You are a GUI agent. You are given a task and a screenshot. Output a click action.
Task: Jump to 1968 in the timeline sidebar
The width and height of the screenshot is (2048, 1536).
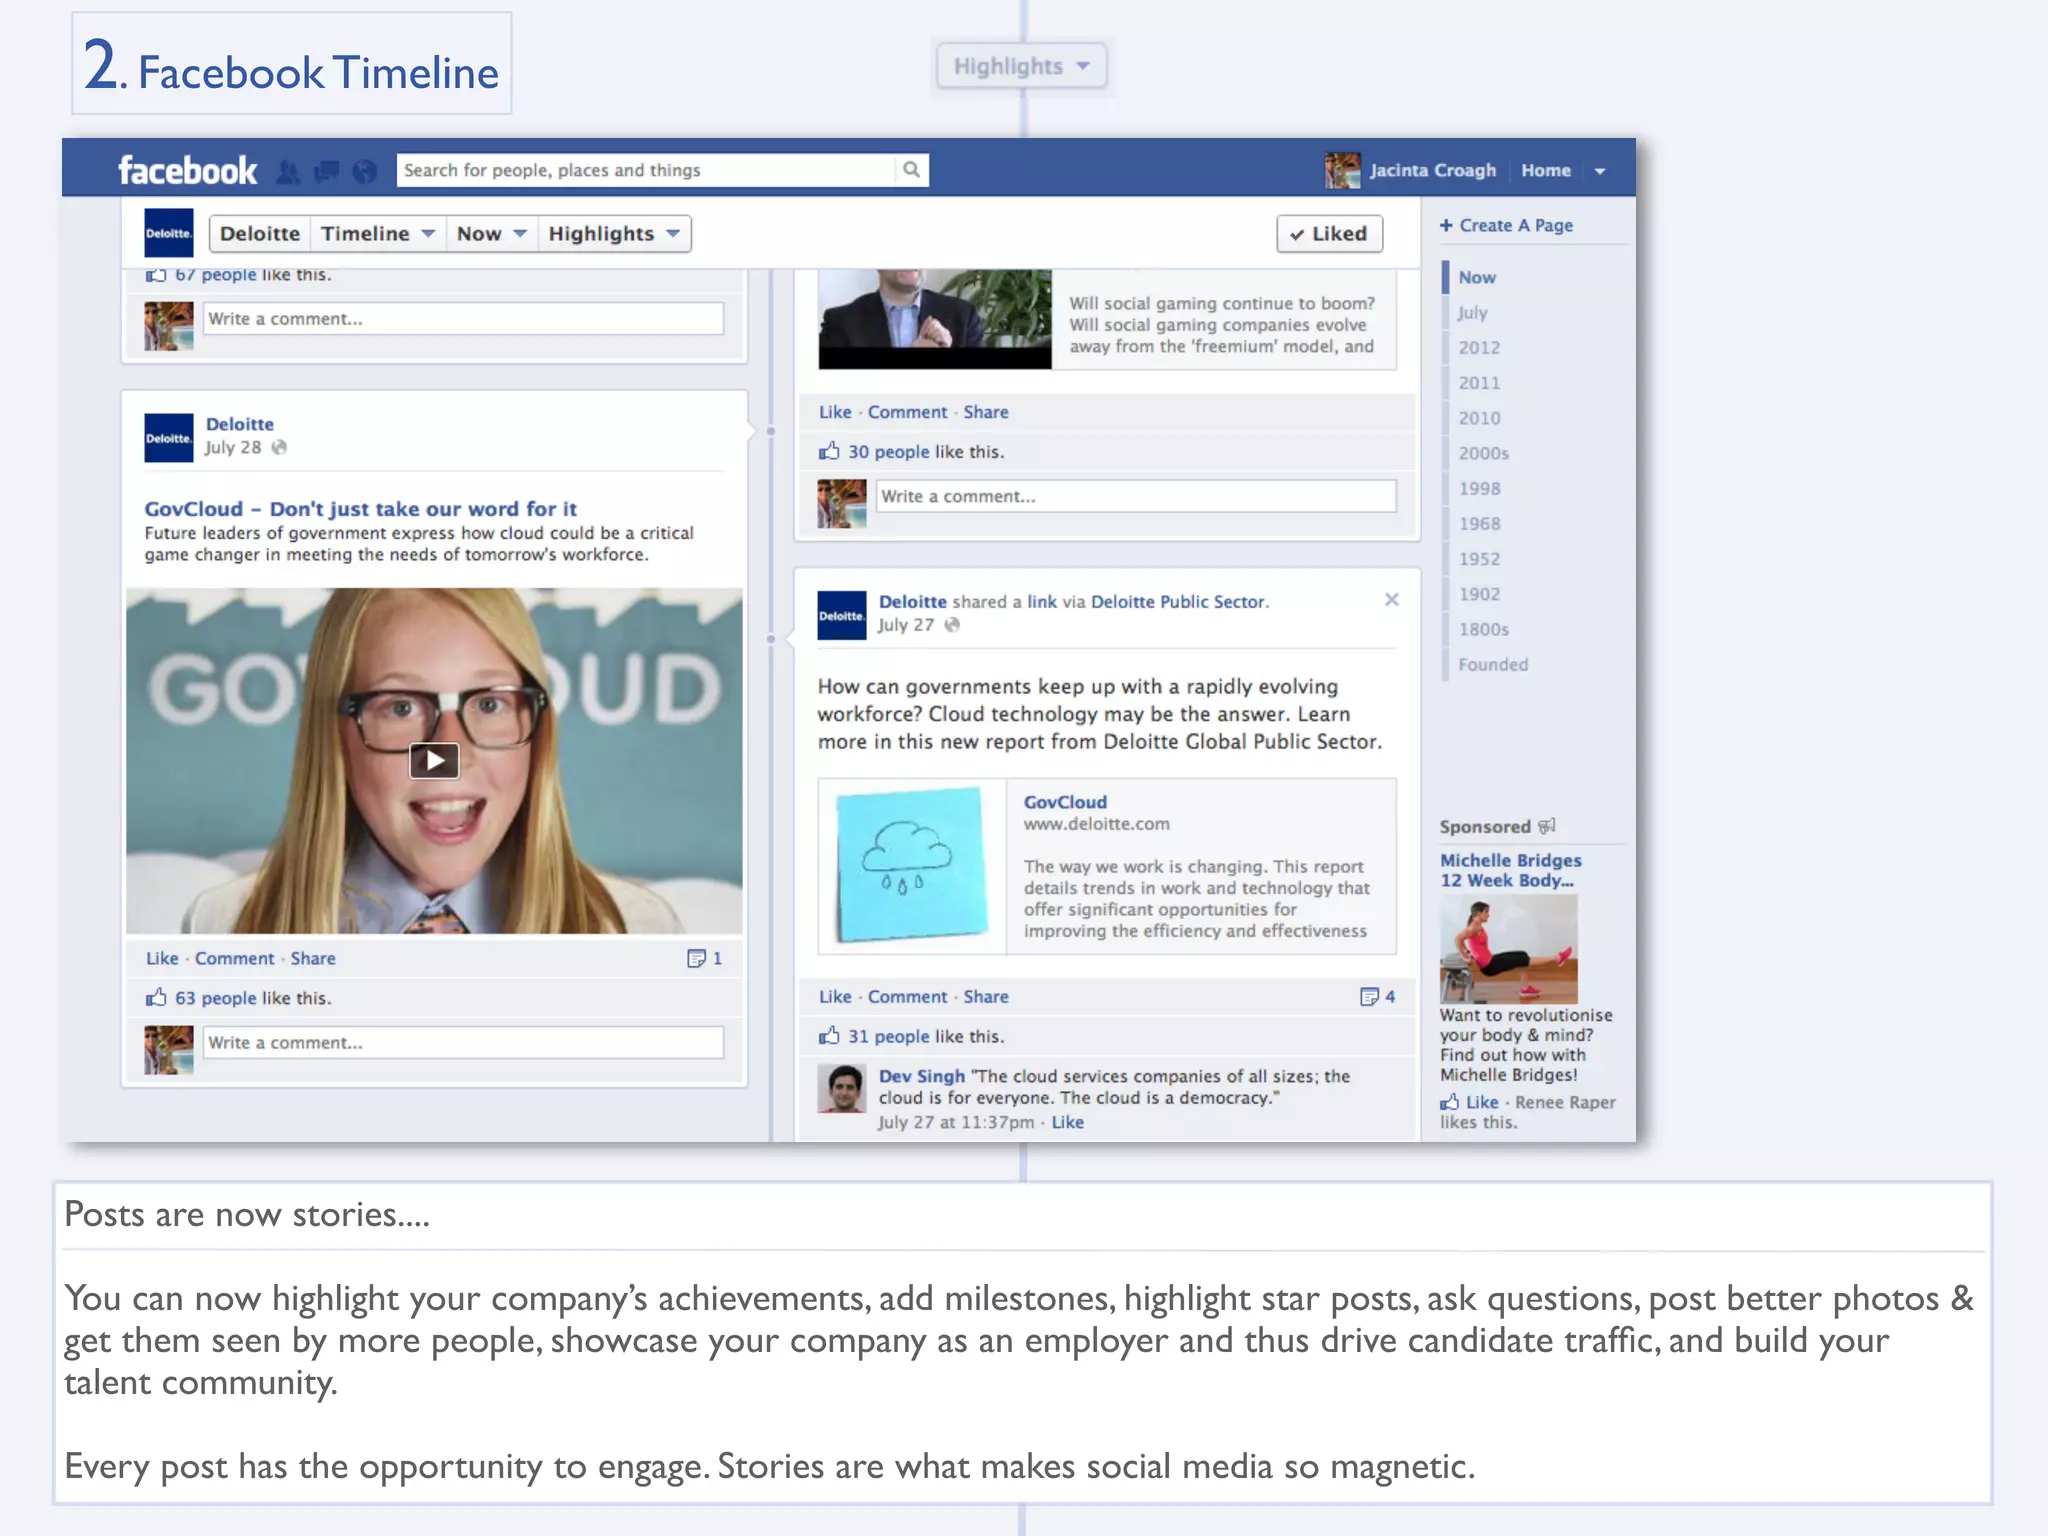click(x=1478, y=523)
